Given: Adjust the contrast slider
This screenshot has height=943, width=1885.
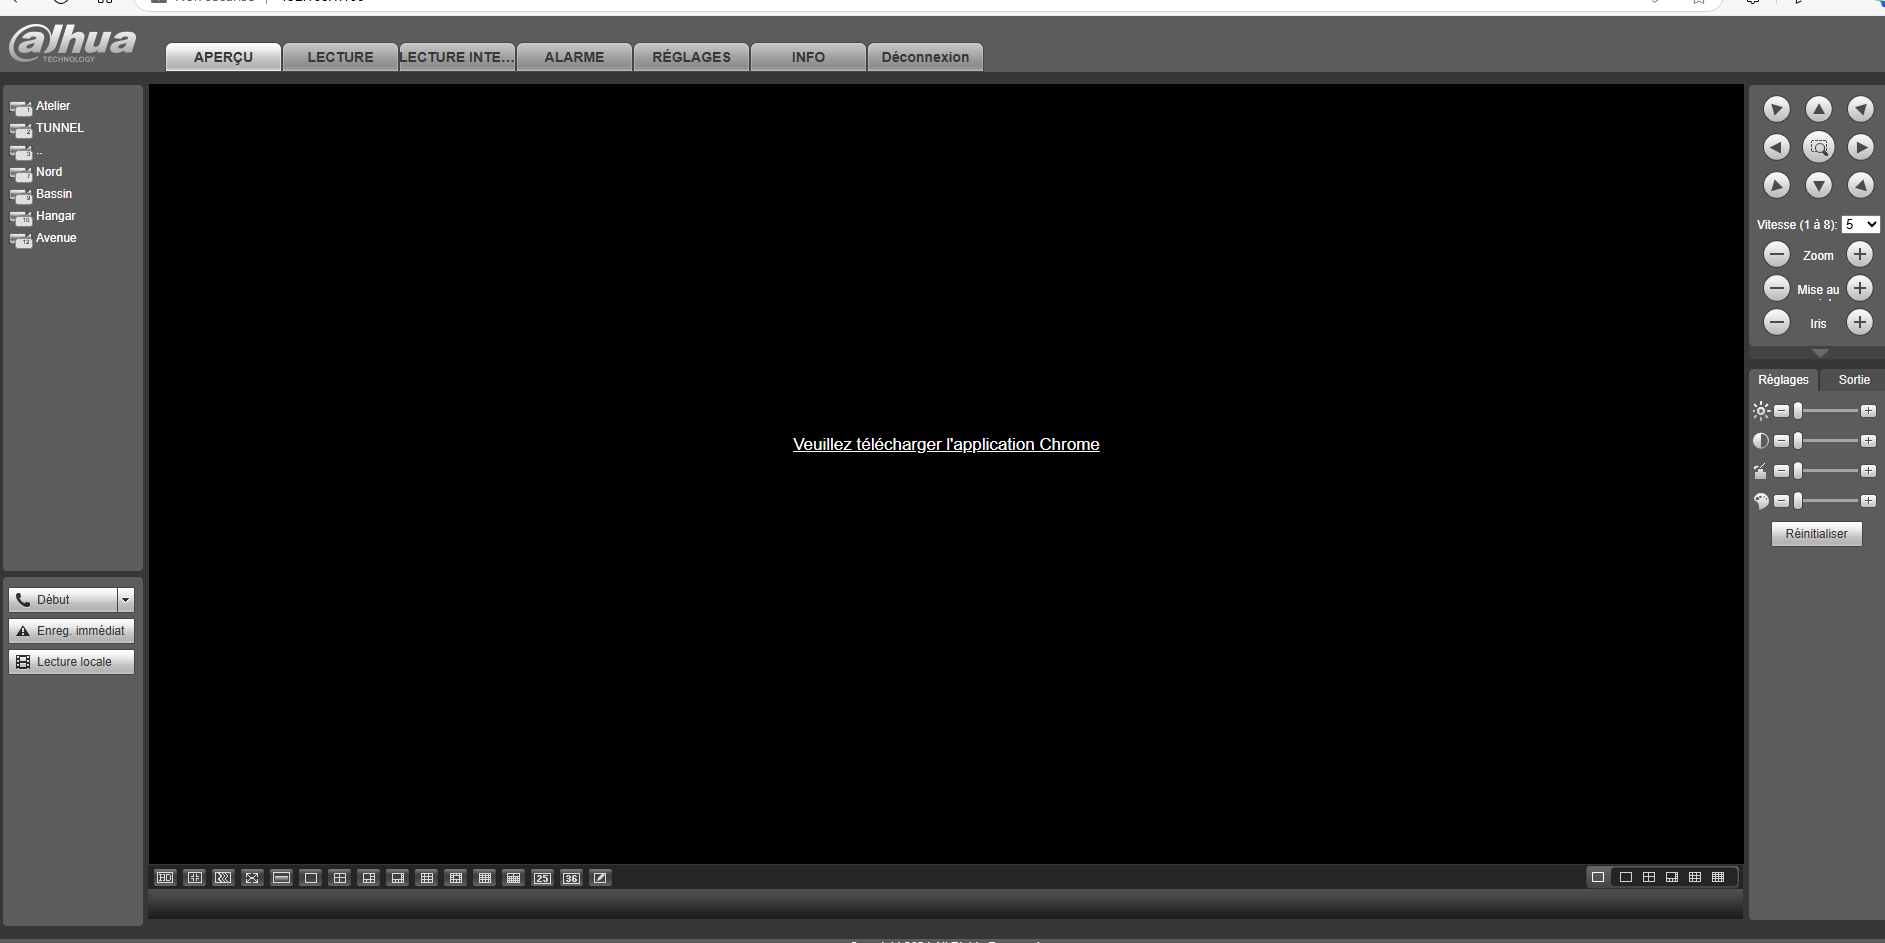Looking at the screenshot, I should coord(1824,441).
